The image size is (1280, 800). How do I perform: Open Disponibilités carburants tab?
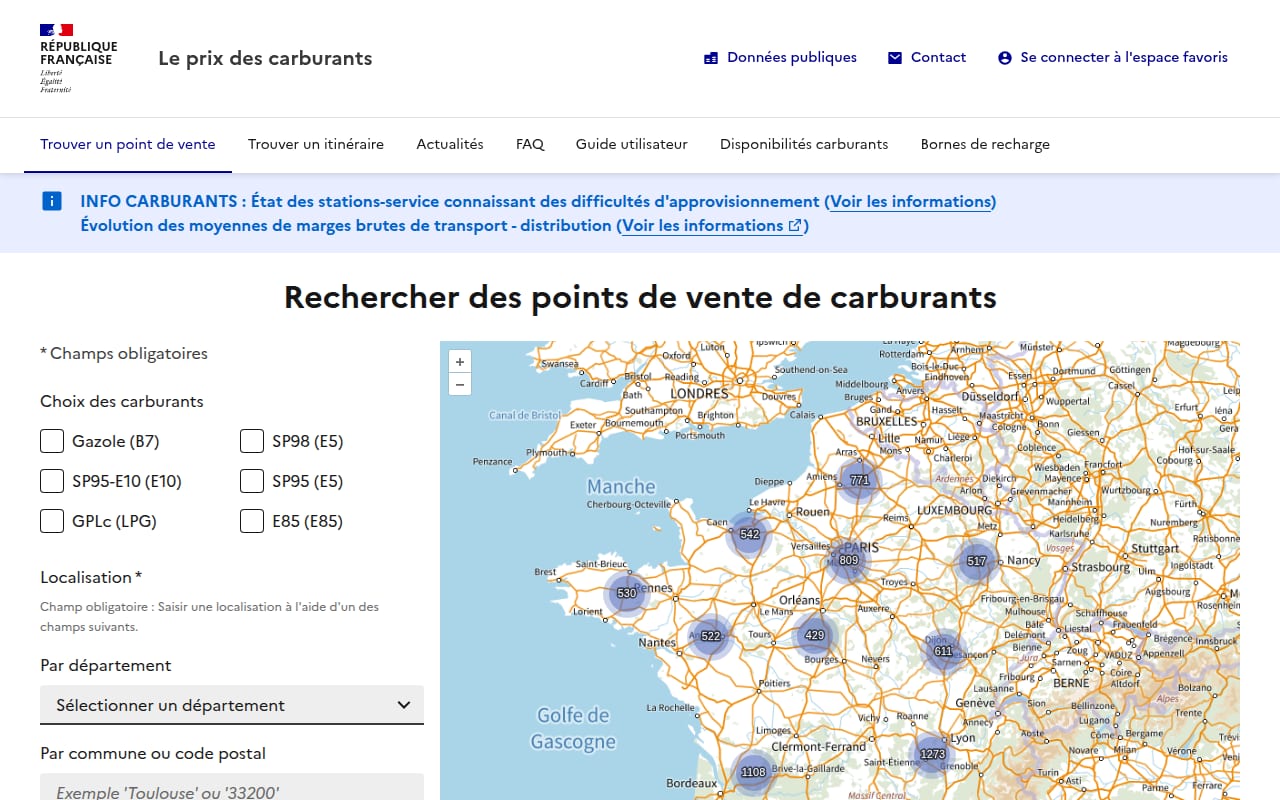point(804,144)
